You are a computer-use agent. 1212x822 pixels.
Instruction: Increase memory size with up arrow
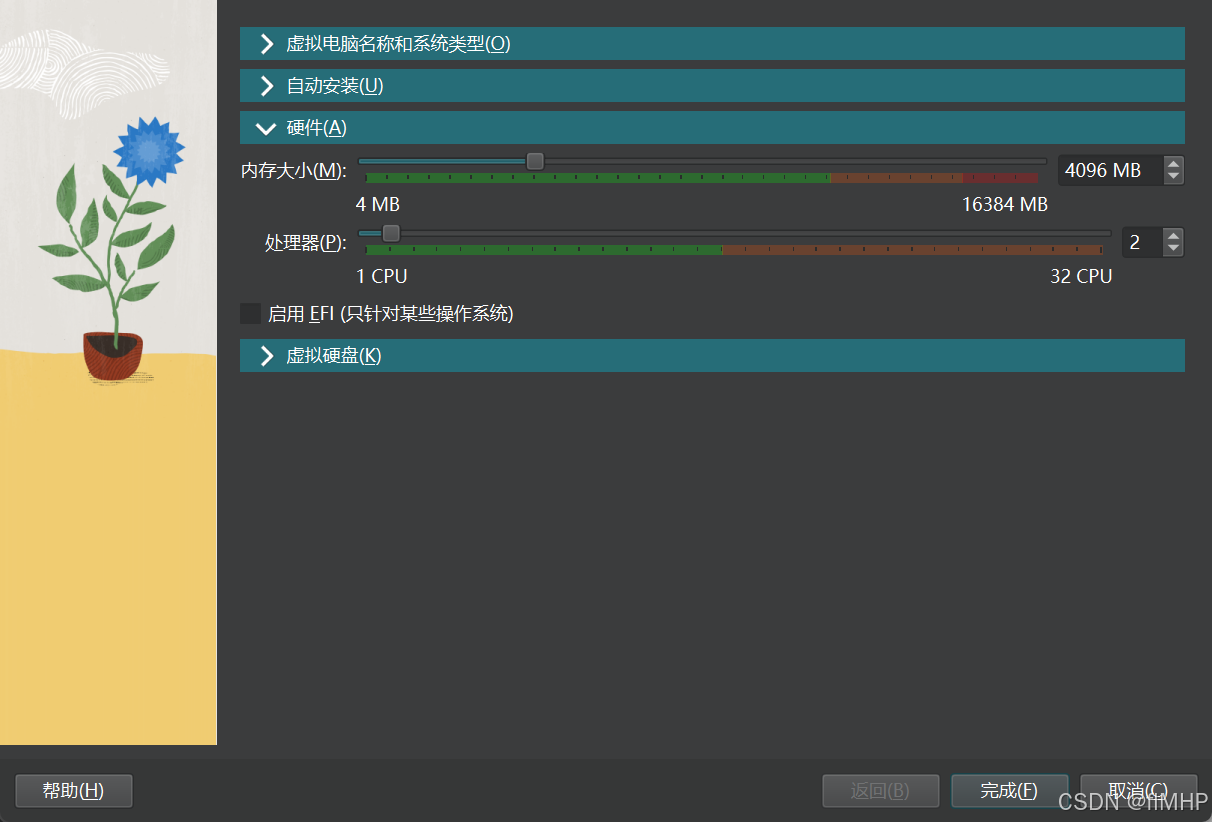coord(1174,164)
